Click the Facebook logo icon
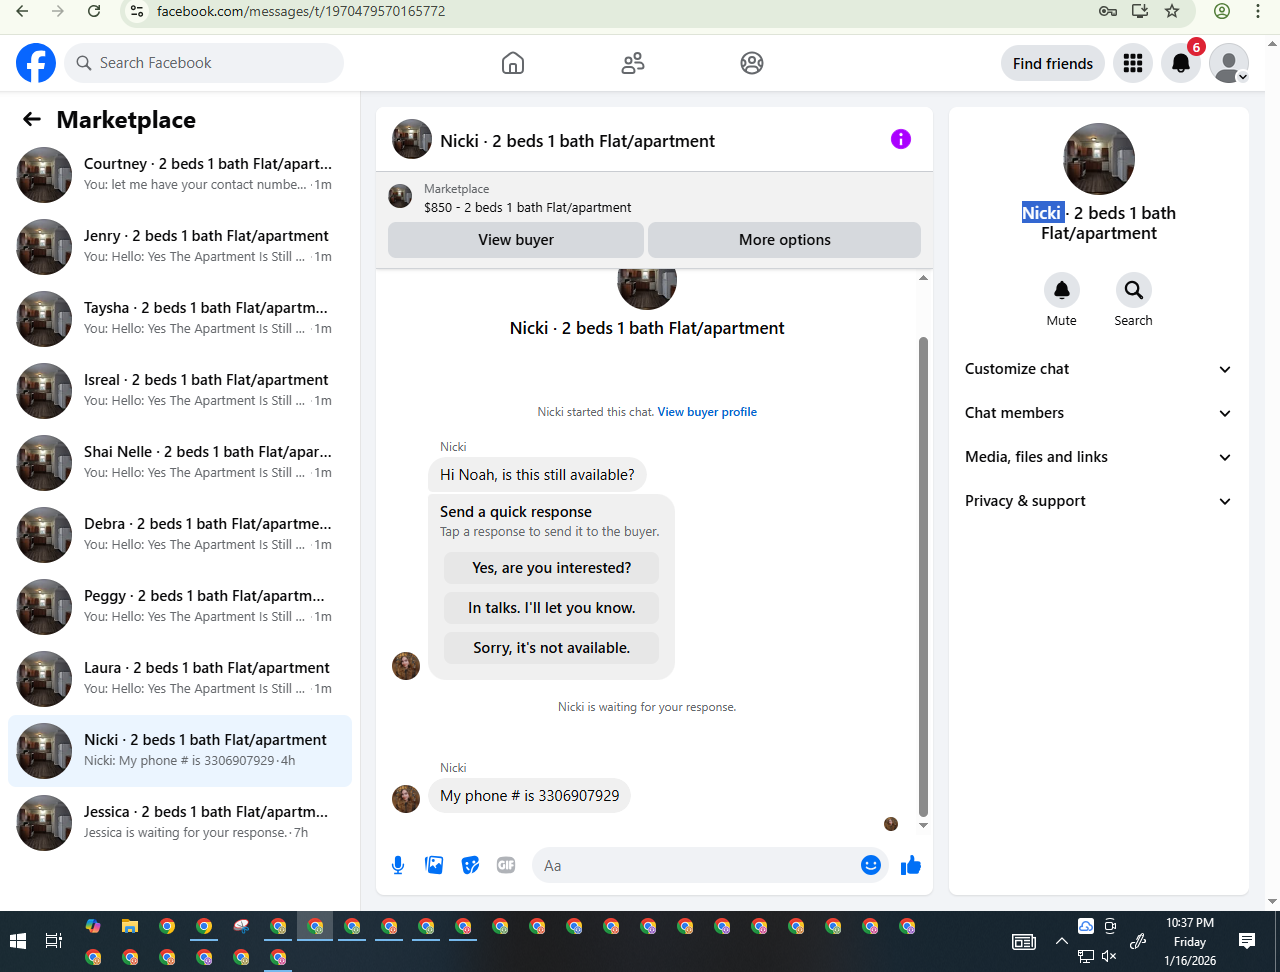 [x=36, y=63]
